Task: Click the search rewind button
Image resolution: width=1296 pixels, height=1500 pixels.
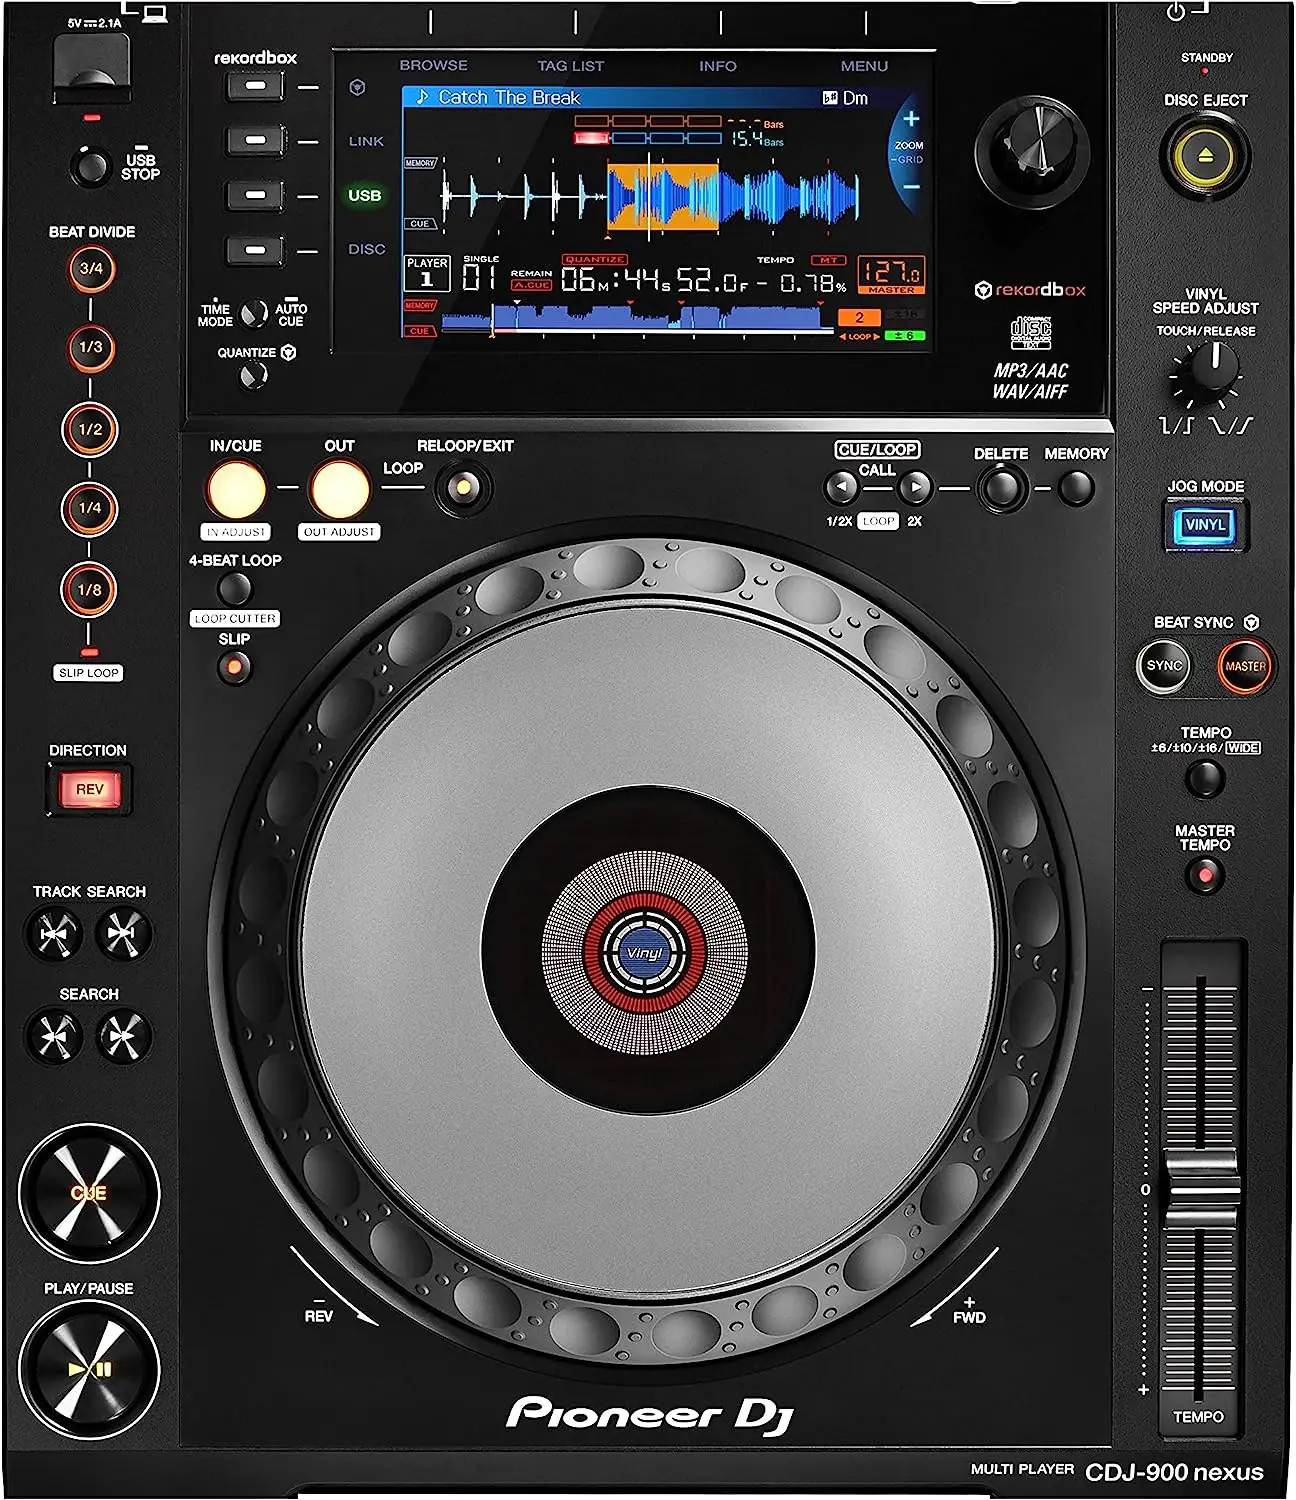Action: click(55, 1036)
